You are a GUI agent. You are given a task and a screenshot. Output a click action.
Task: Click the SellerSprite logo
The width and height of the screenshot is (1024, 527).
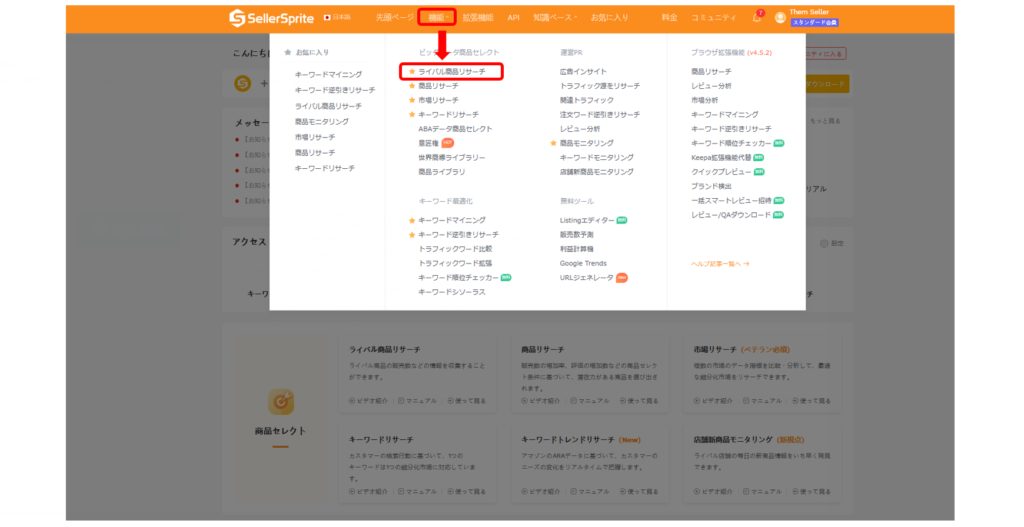point(268,18)
